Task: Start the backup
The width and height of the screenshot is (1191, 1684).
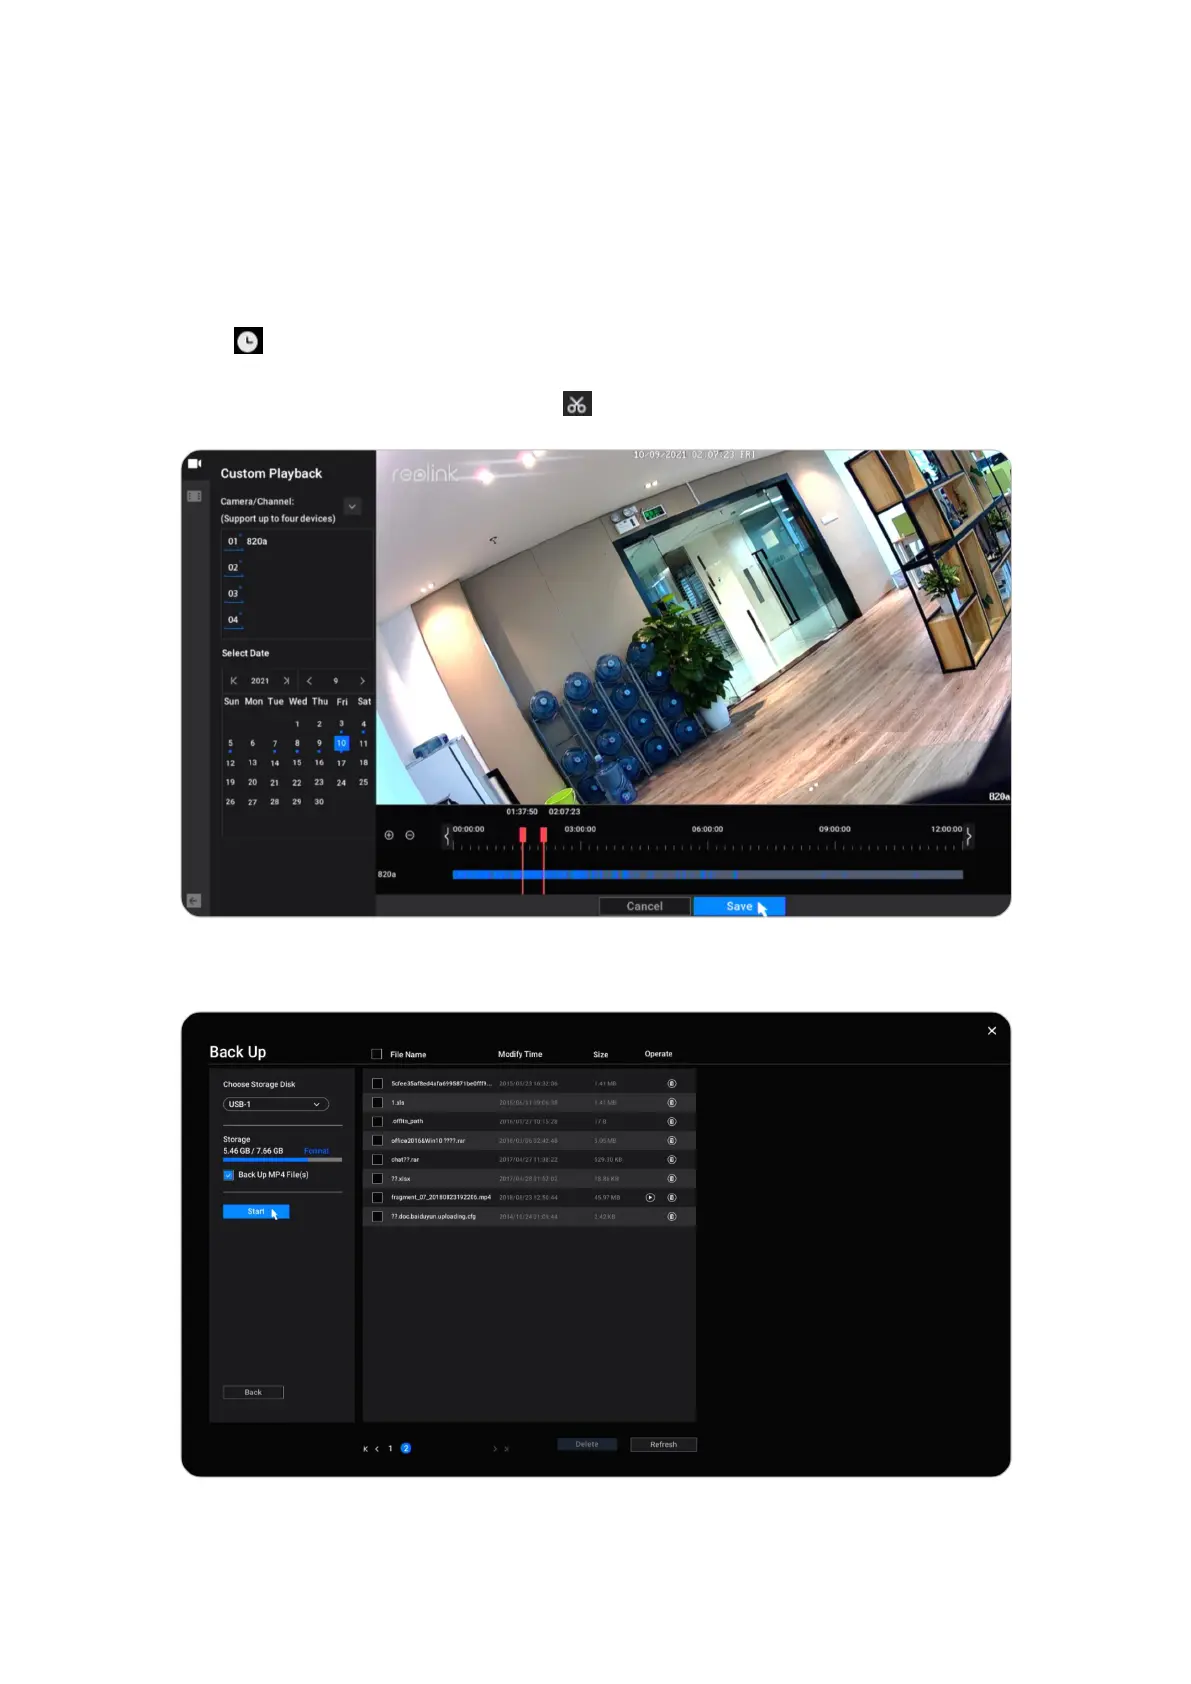Action: coord(256,1212)
